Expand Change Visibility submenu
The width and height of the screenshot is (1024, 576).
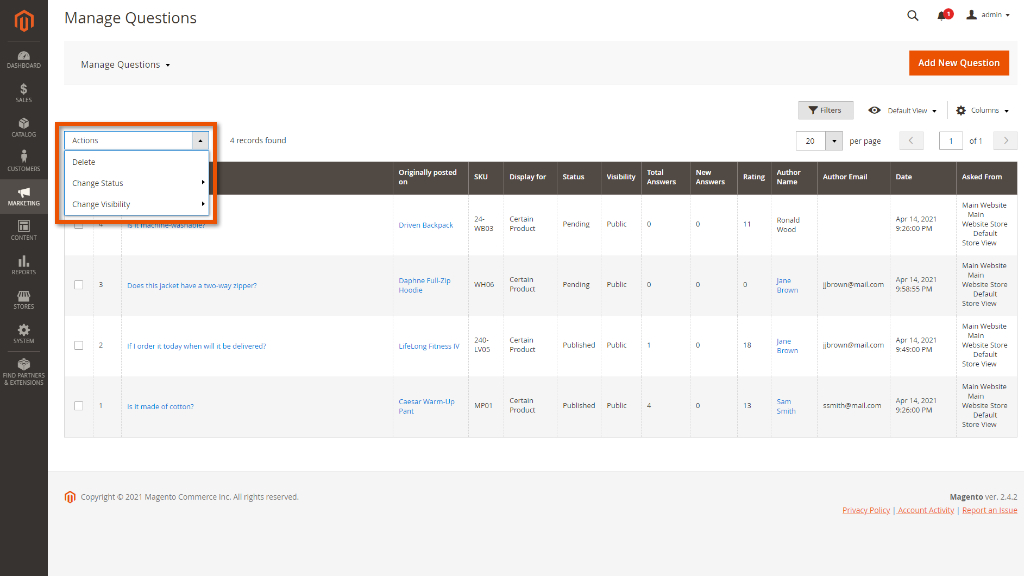click(x=136, y=204)
